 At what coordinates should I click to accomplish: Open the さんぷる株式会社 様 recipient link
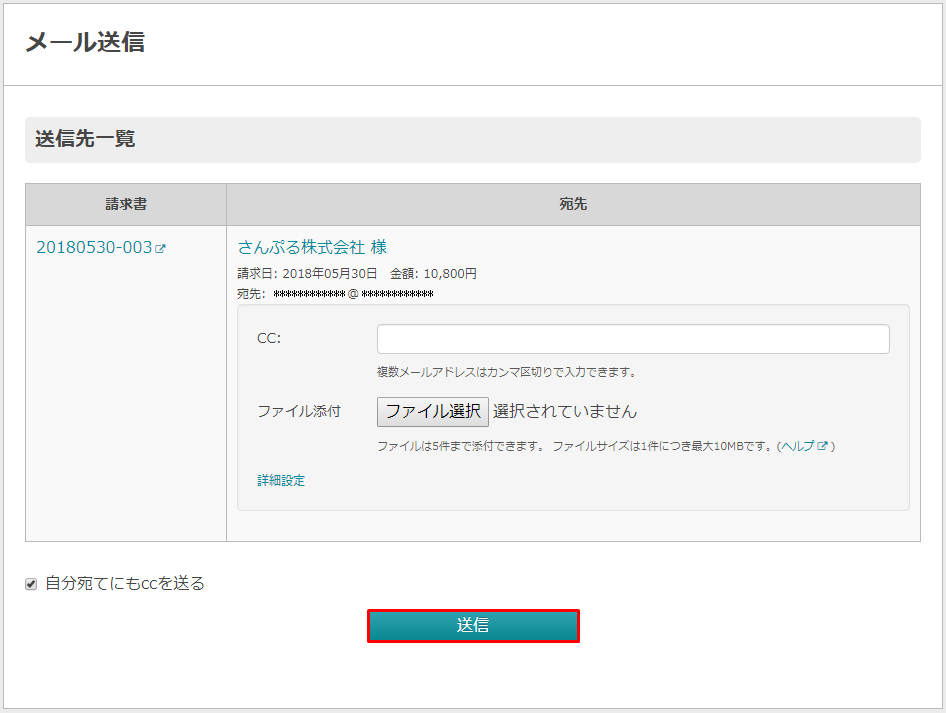click(312, 247)
